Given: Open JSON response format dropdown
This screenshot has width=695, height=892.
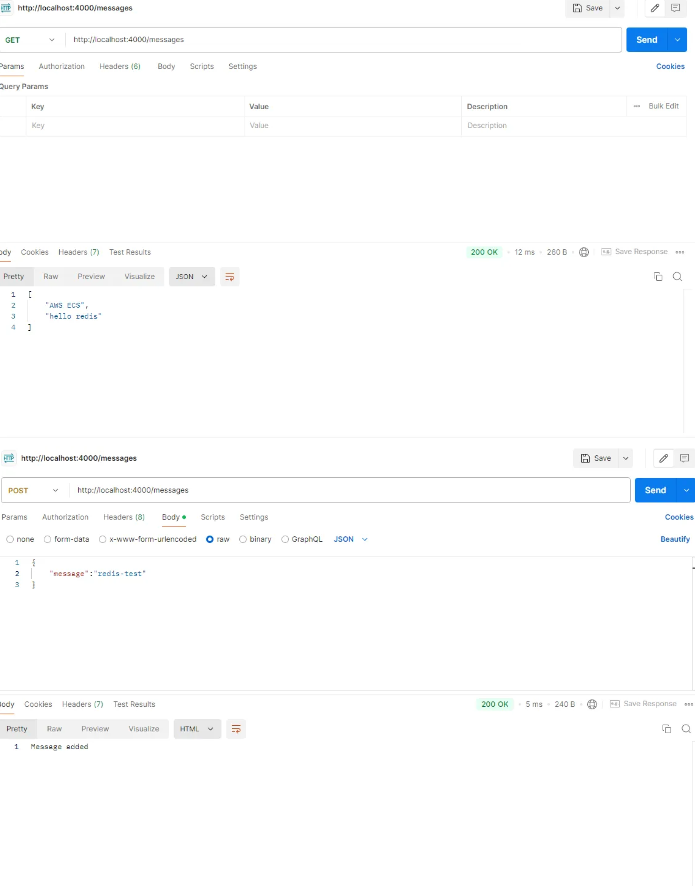Looking at the screenshot, I should (x=192, y=276).
